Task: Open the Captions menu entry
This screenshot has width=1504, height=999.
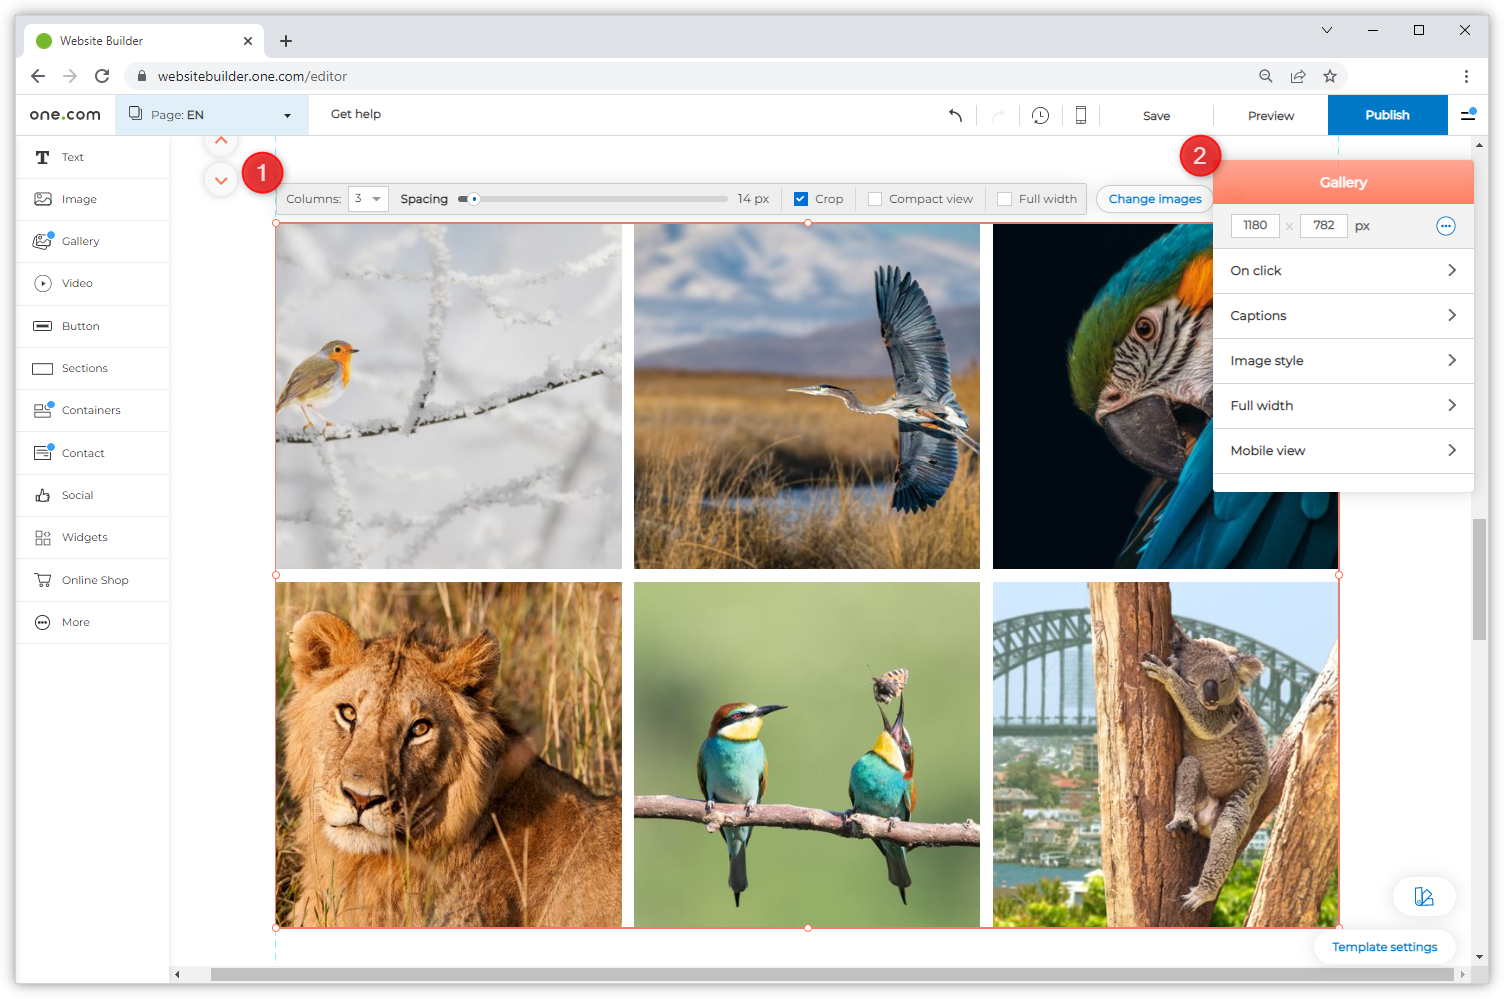Action: 1342,316
